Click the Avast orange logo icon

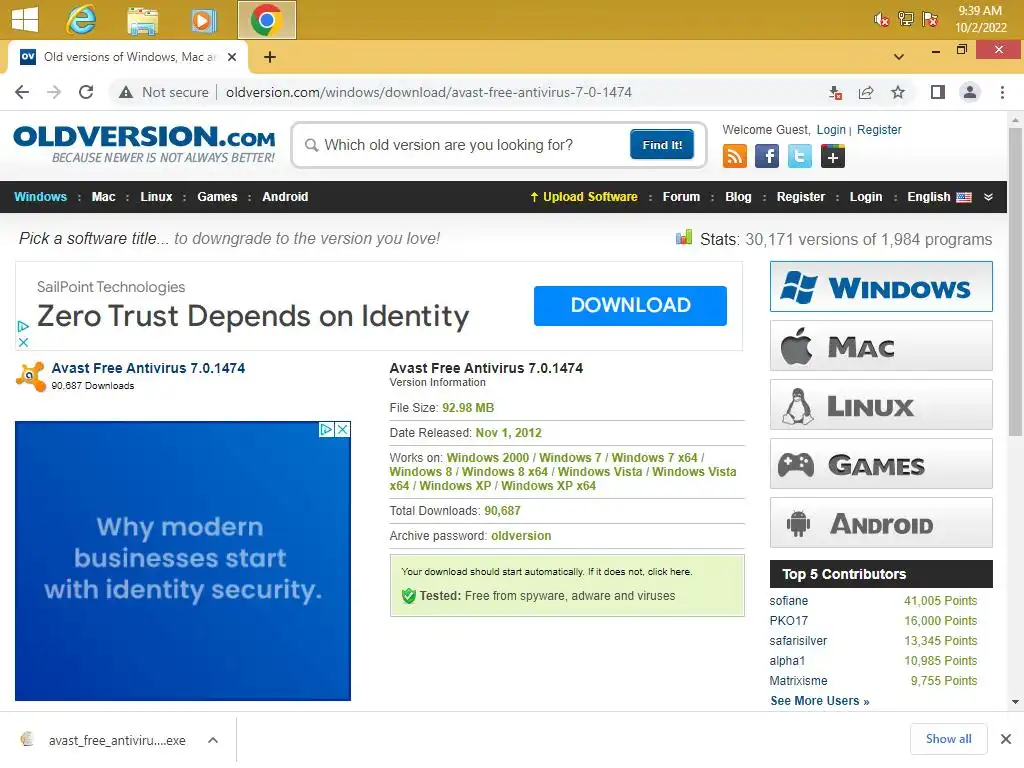click(x=31, y=377)
